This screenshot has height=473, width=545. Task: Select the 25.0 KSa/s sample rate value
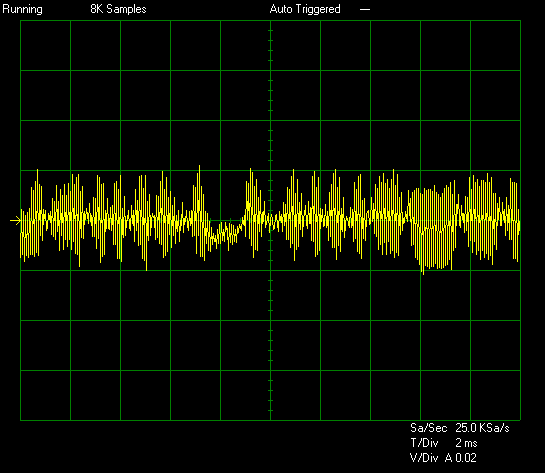coord(482,428)
